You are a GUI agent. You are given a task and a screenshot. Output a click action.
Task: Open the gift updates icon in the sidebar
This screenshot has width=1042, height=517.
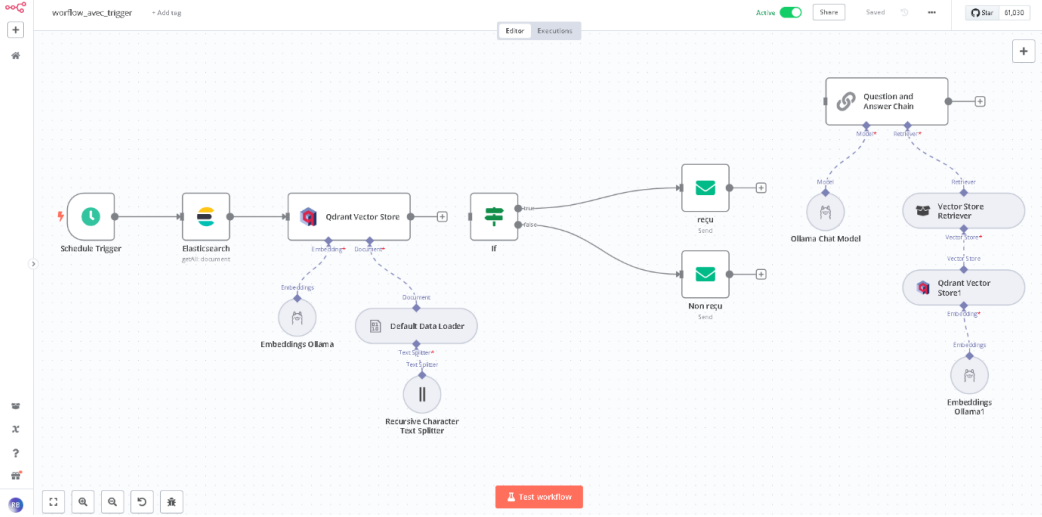click(16, 476)
